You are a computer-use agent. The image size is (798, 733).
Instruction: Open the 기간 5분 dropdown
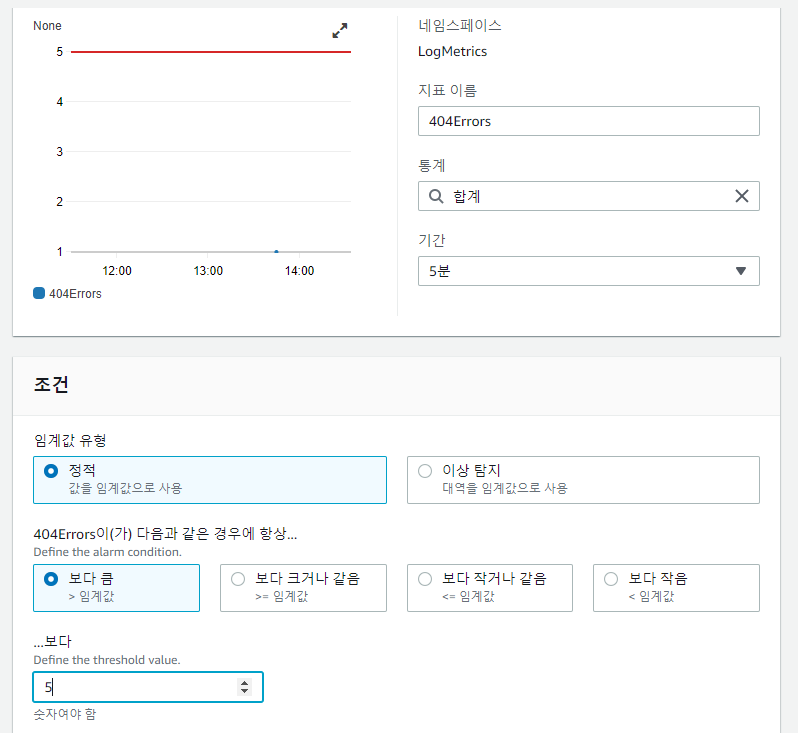point(589,271)
